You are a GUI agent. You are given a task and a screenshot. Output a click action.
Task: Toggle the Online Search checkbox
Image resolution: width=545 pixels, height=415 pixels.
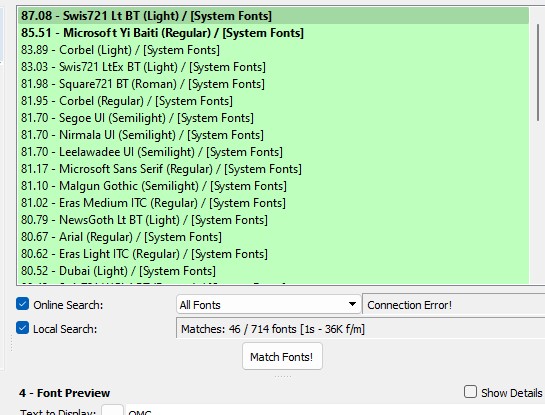click(23, 304)
